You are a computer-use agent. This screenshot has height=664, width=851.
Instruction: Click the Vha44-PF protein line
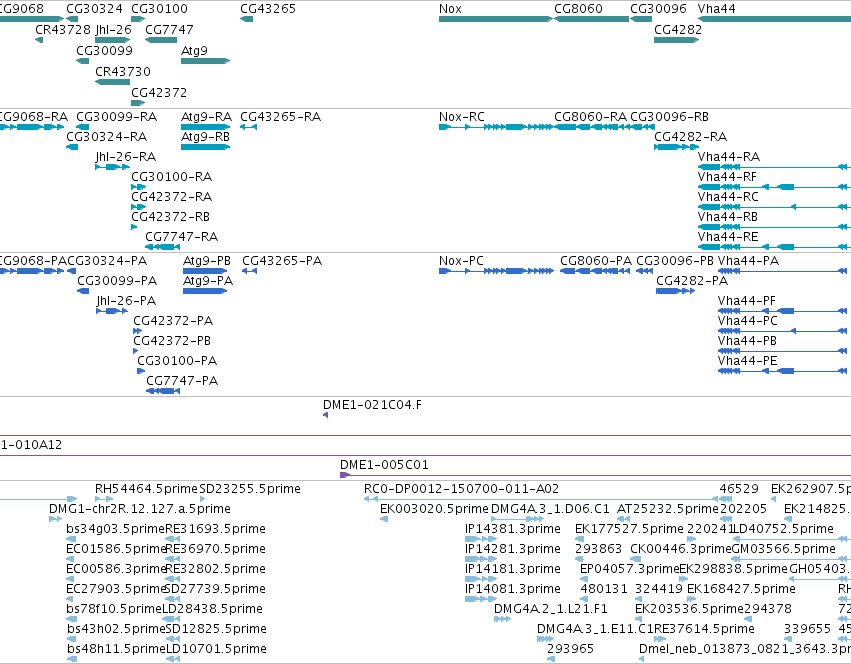[x=784, y=311]
